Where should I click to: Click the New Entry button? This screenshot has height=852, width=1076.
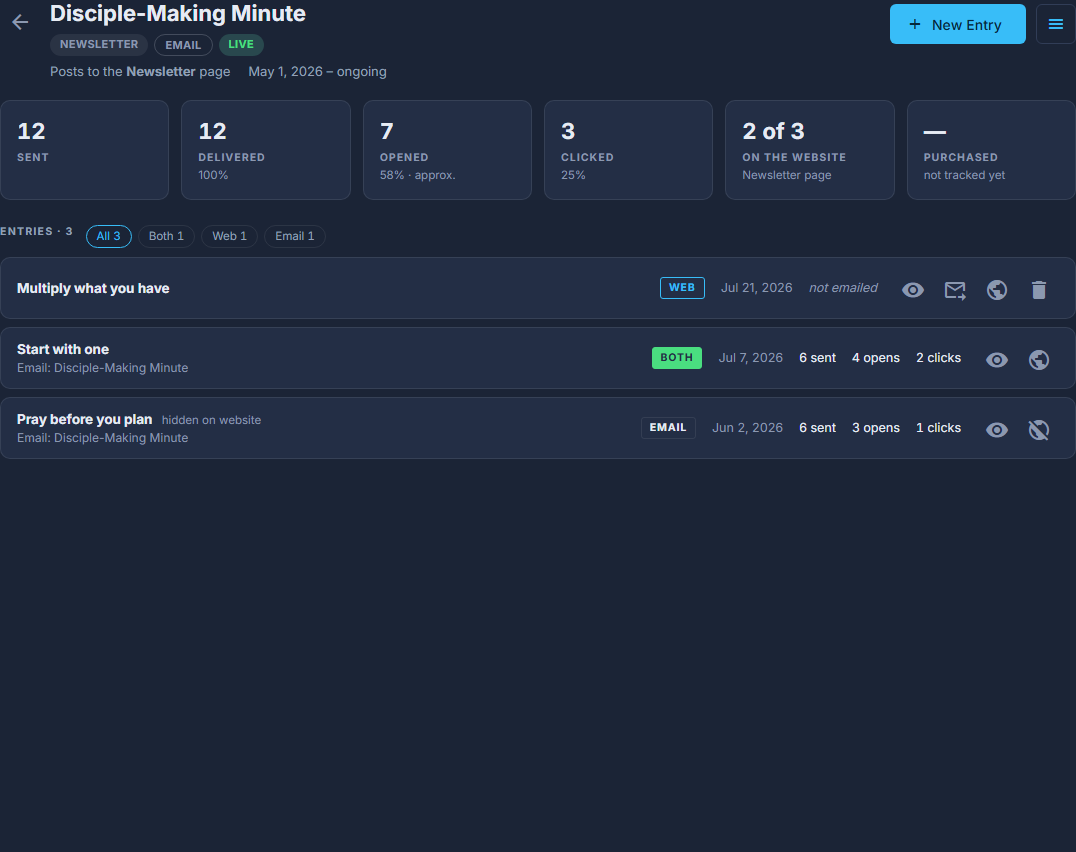(957, 25)
